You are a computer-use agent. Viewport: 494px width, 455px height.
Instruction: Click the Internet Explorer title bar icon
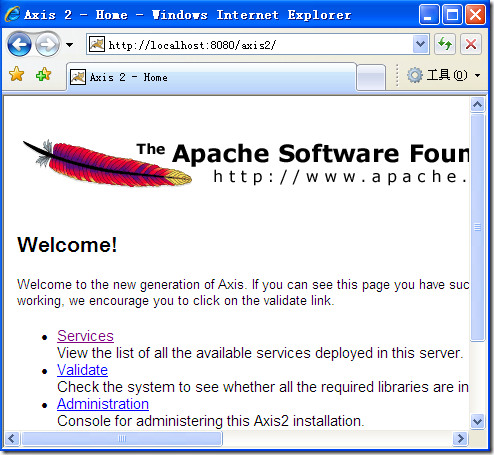13,14
